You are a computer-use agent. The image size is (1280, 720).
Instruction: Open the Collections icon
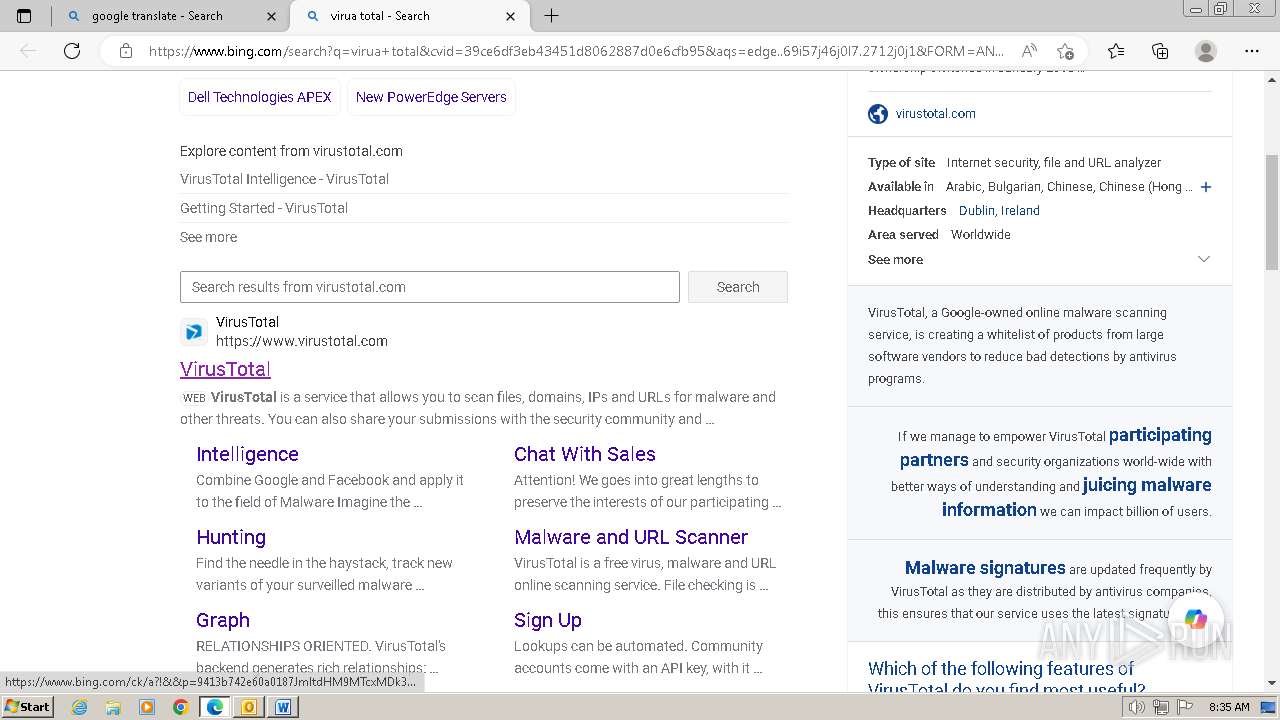pyautogui.click(x=1160, y=51)
